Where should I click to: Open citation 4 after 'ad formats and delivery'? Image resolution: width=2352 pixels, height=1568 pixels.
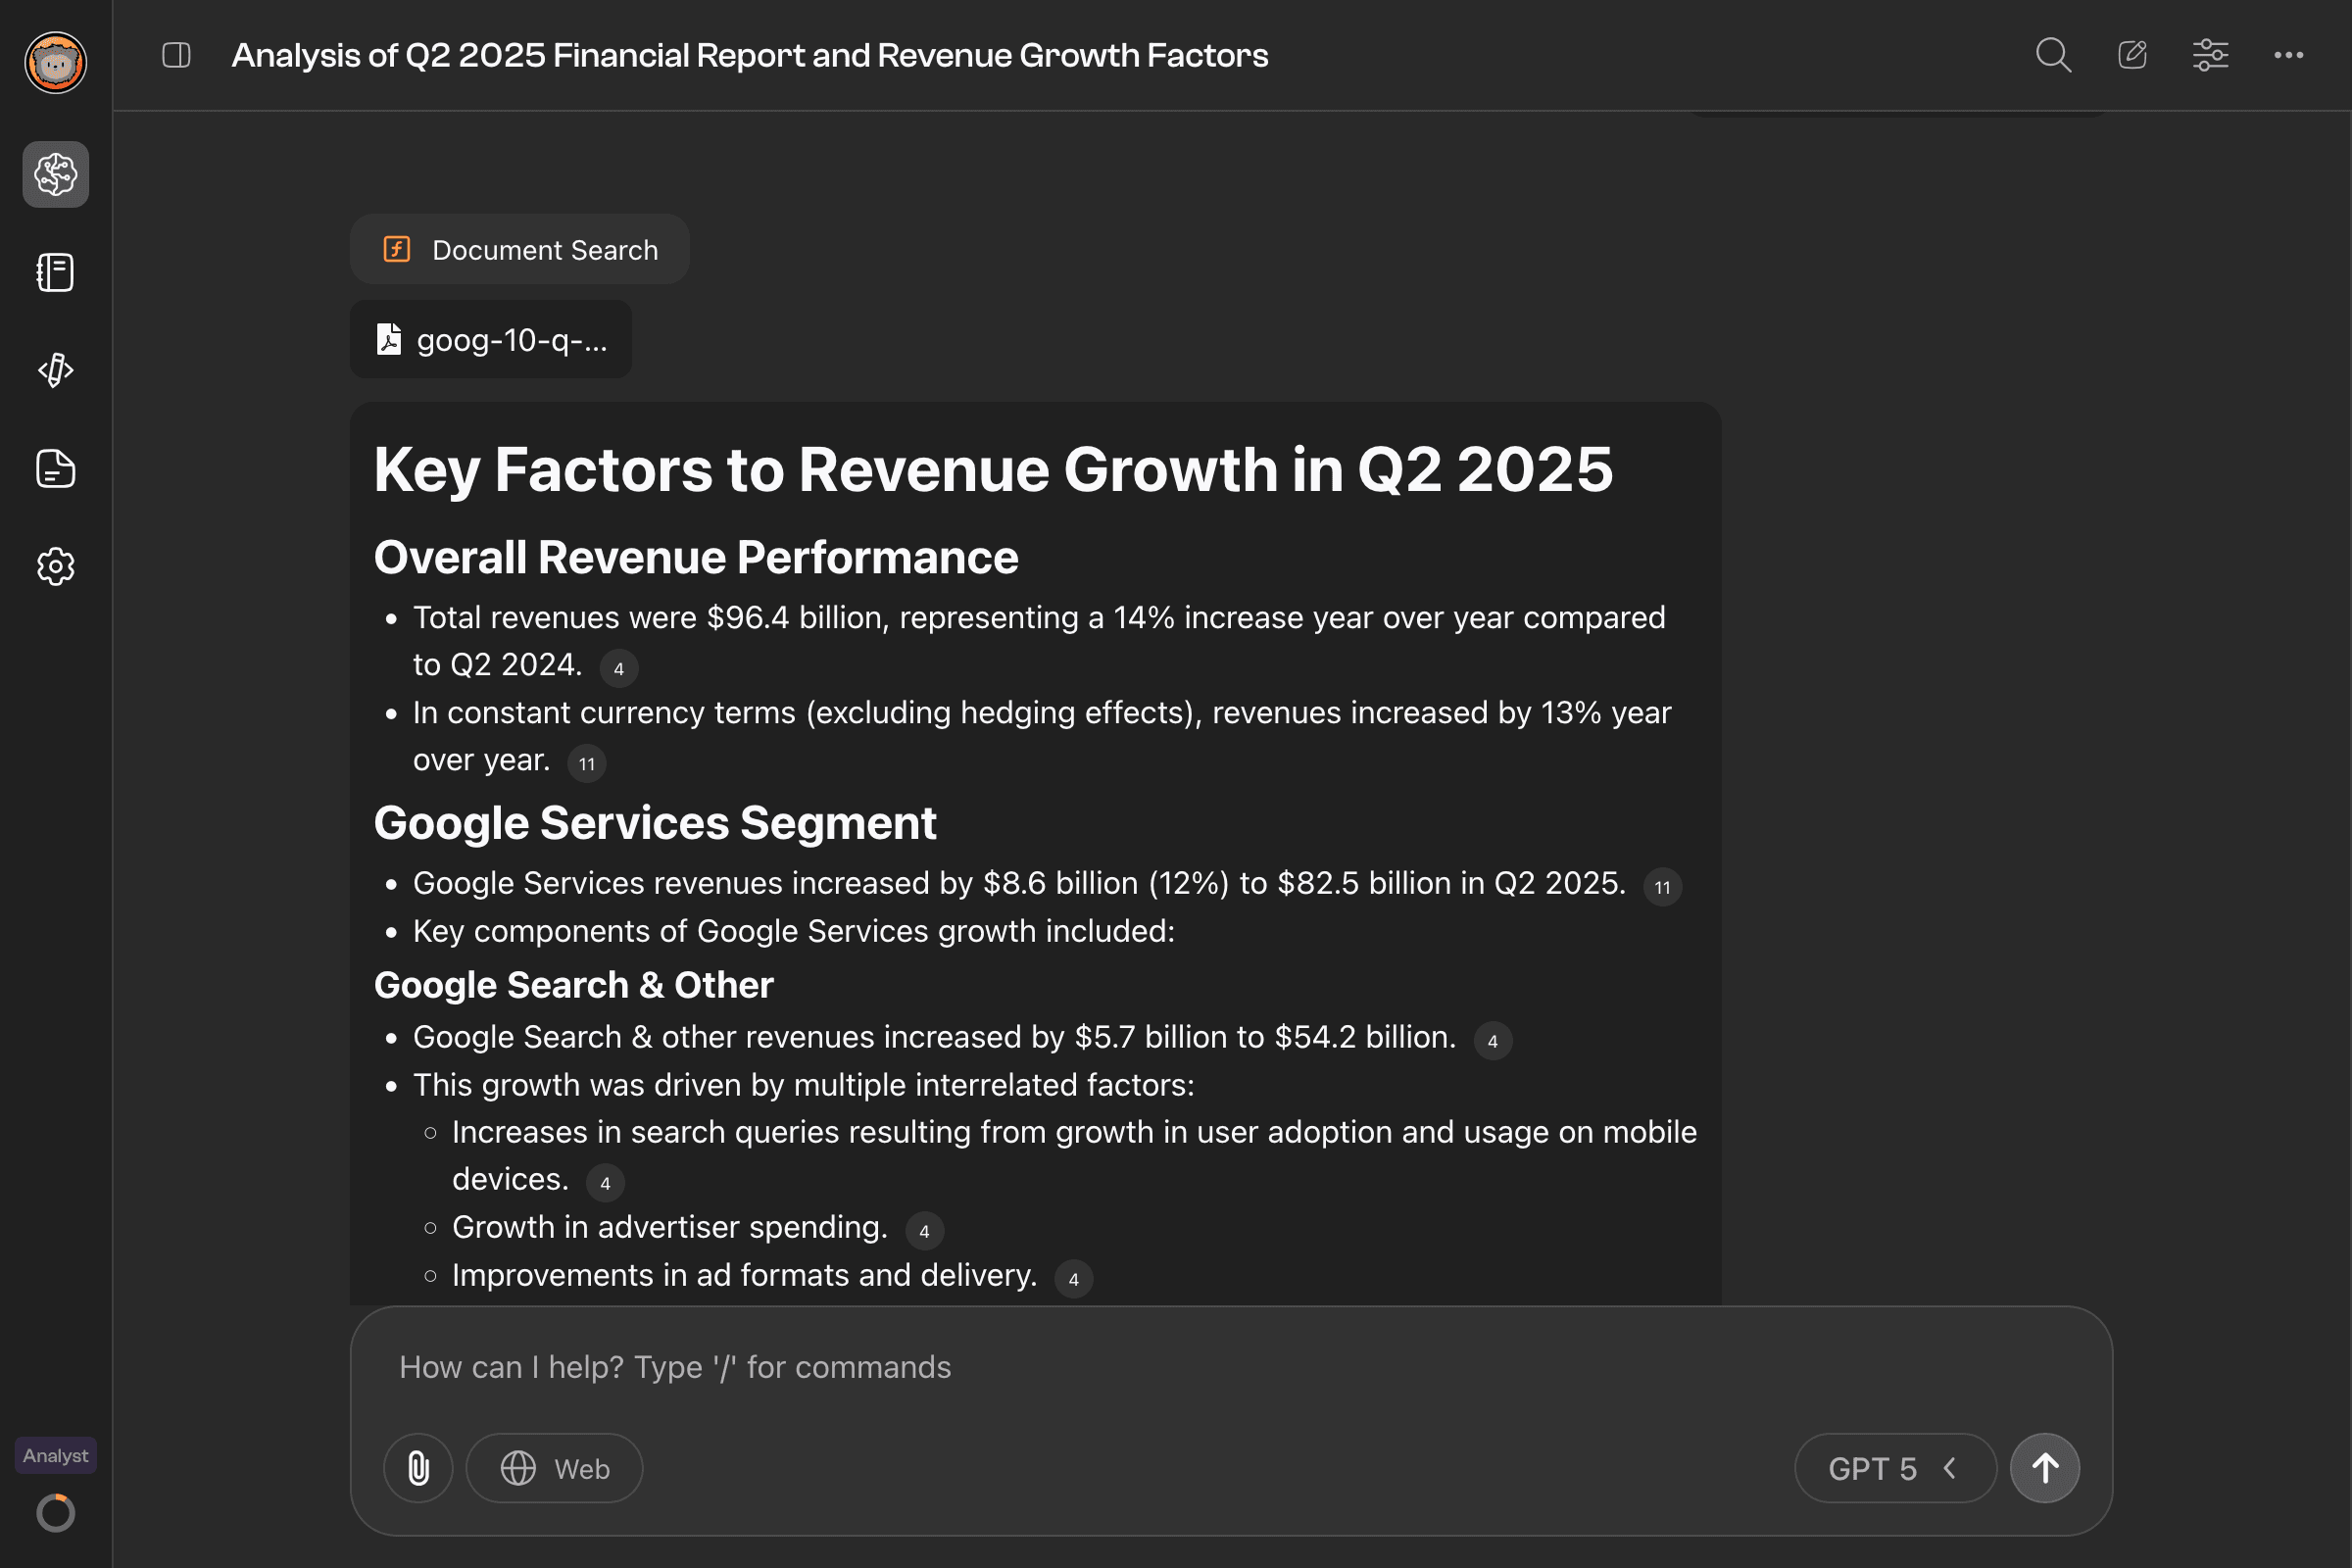point(1074,1278)
